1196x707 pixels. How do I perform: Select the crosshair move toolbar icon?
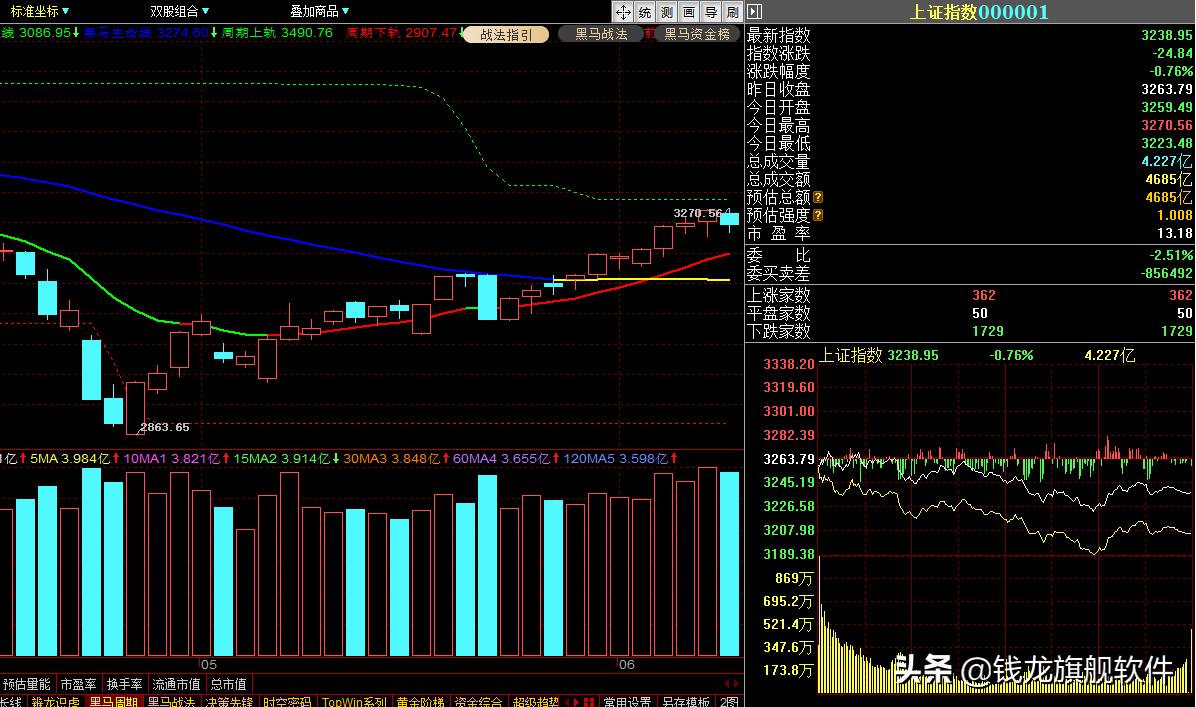623,12
